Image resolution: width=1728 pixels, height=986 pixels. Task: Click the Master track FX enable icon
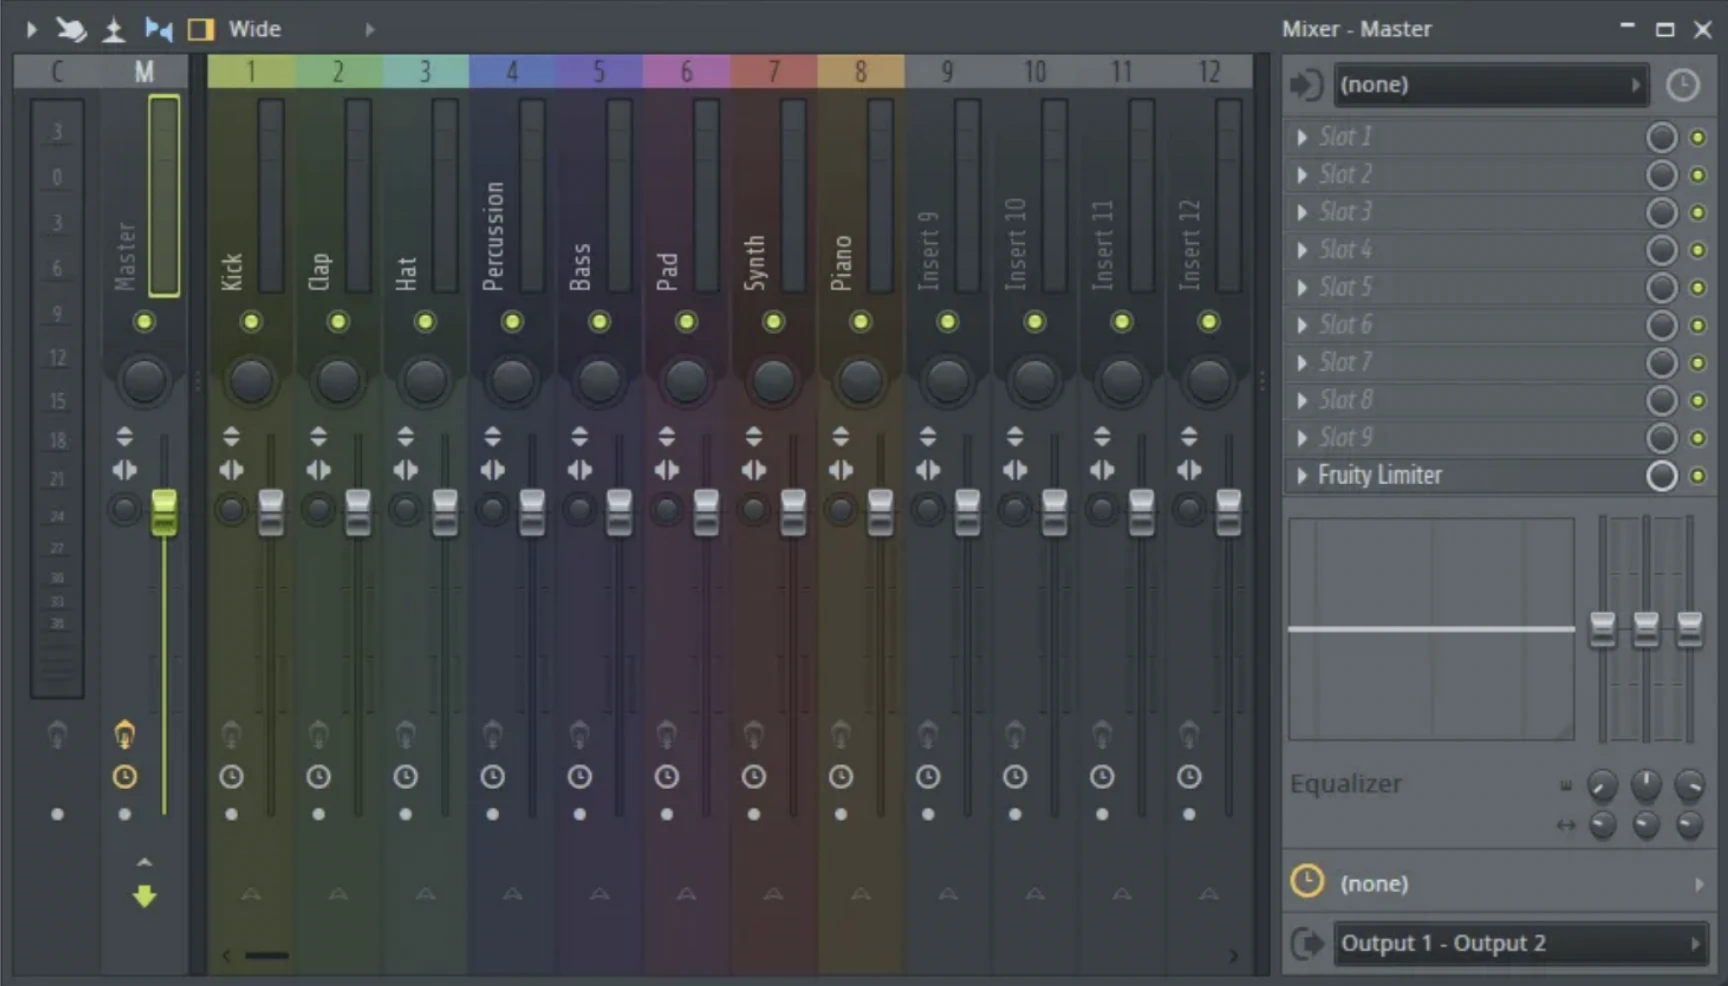(124, 735)
